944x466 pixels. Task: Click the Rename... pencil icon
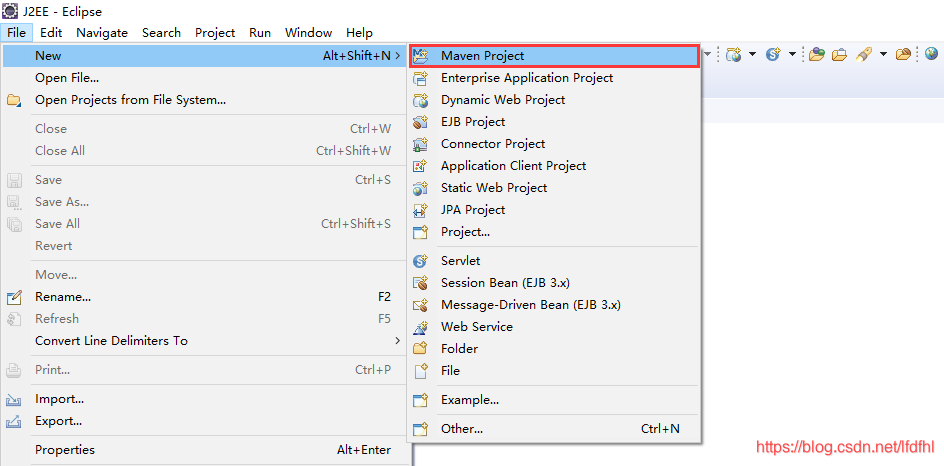tap(14, 297)
